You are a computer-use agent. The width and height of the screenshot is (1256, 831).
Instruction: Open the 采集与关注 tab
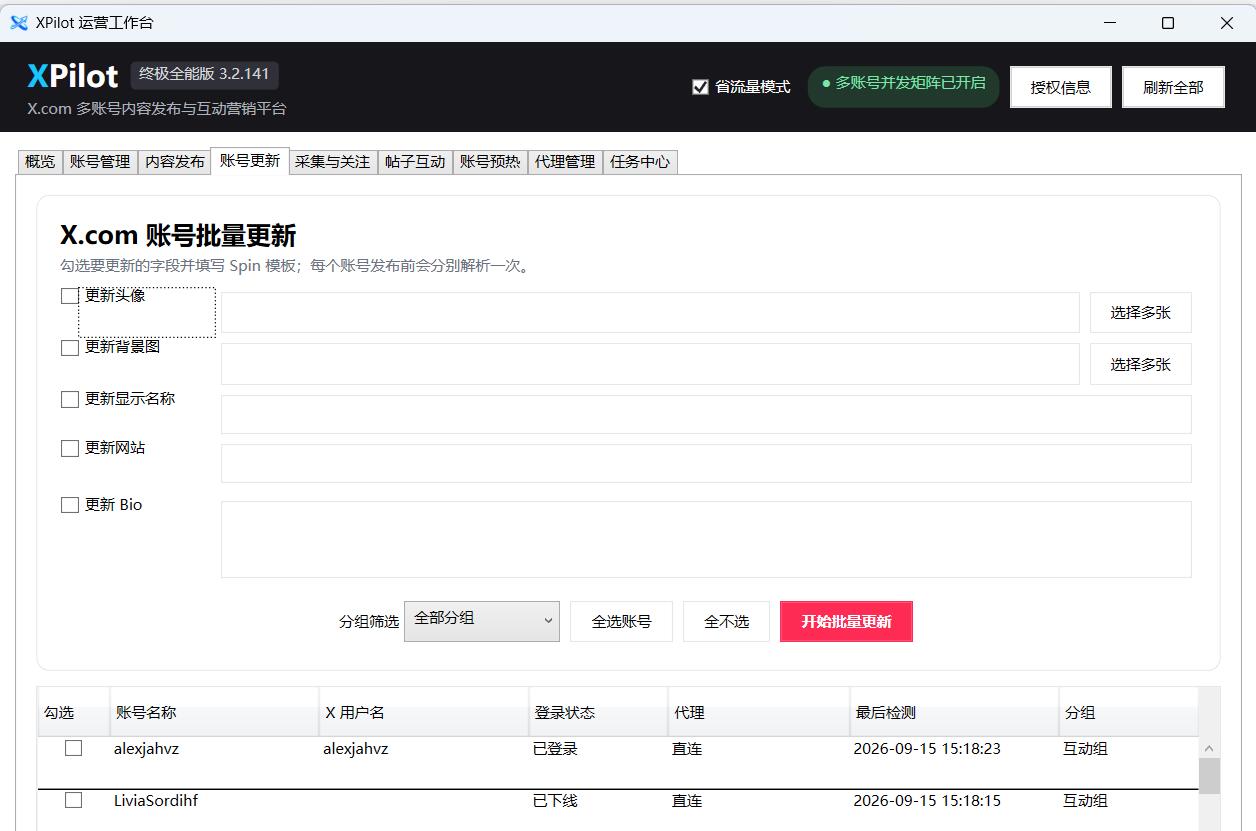pyautogui.click(x=333, y=161)
